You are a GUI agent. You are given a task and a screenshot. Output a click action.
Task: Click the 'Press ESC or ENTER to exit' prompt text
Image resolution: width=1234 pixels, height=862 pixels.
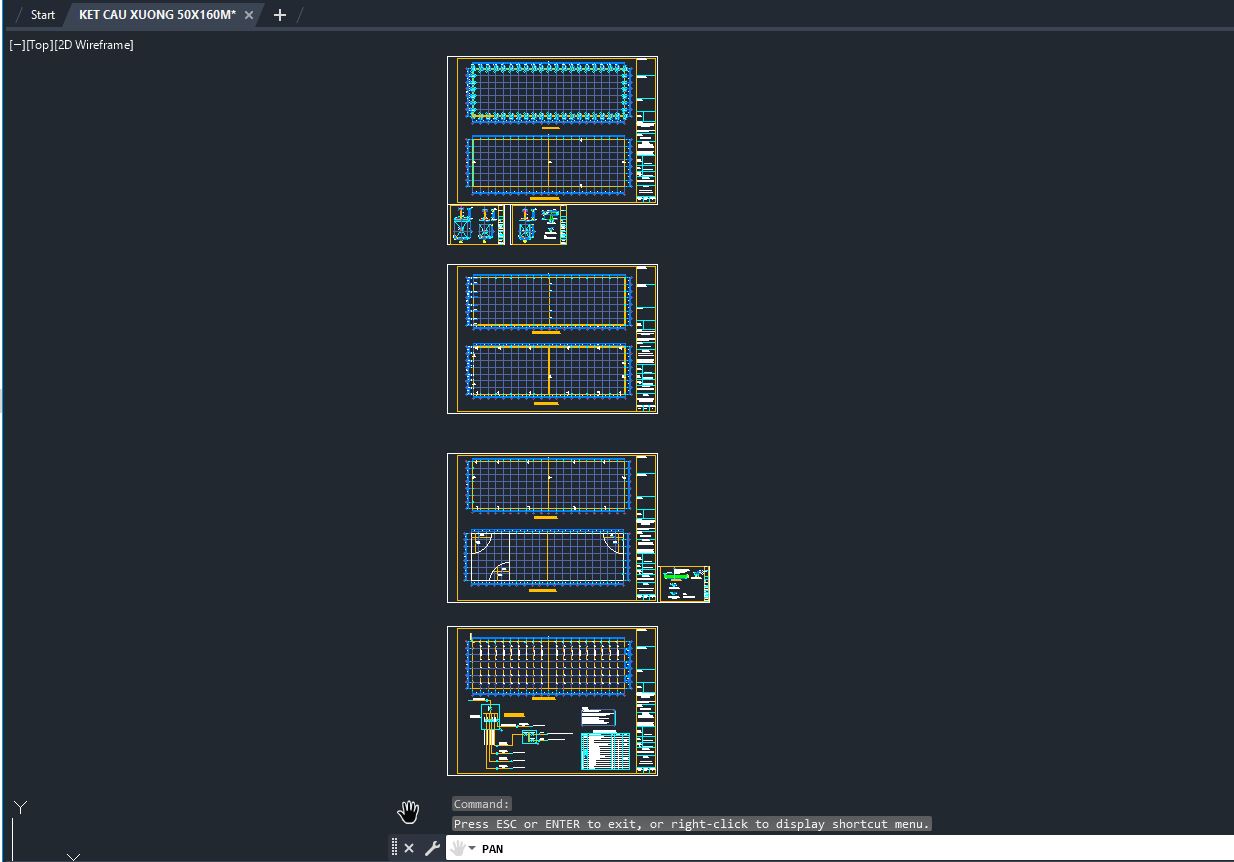[692, 824]
